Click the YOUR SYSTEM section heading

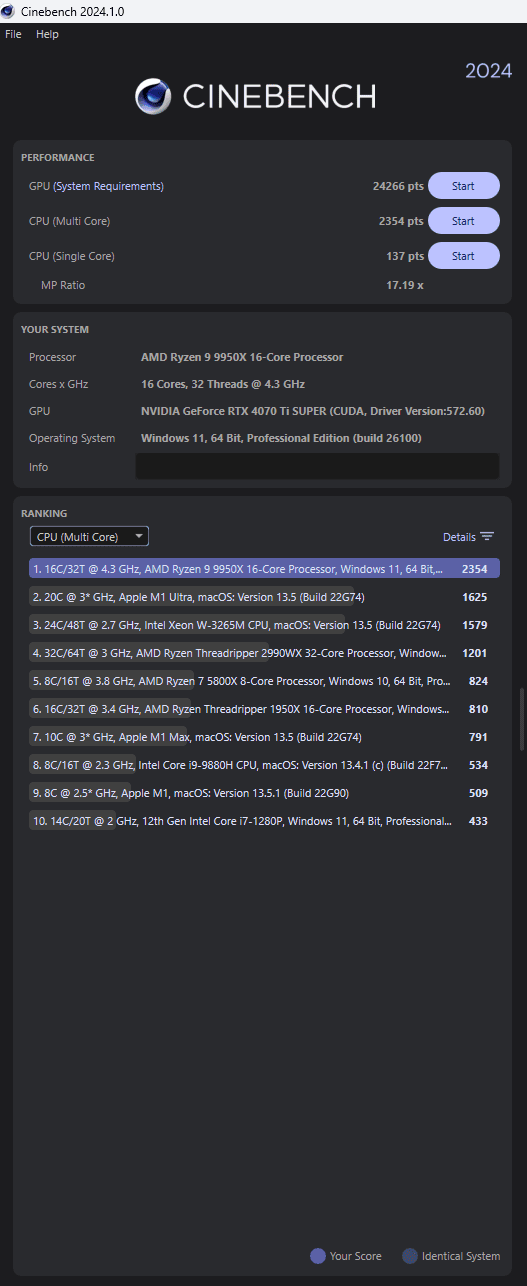pos(55,330)
